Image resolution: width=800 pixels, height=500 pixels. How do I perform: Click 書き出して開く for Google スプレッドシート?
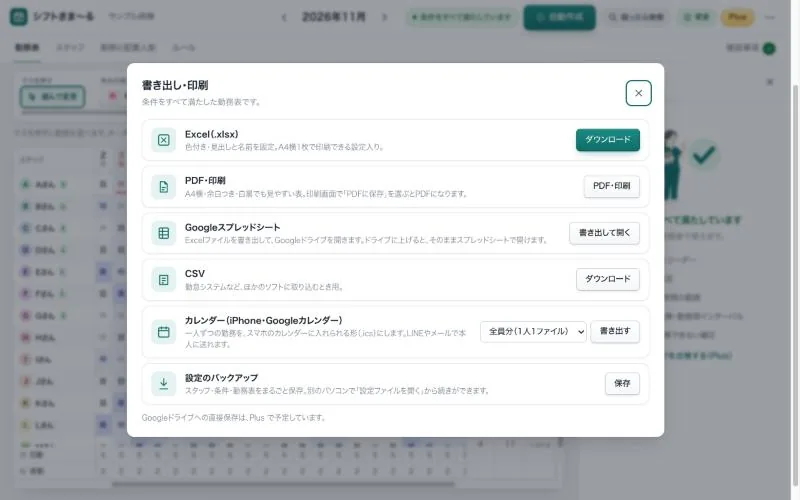pos(604,233)
